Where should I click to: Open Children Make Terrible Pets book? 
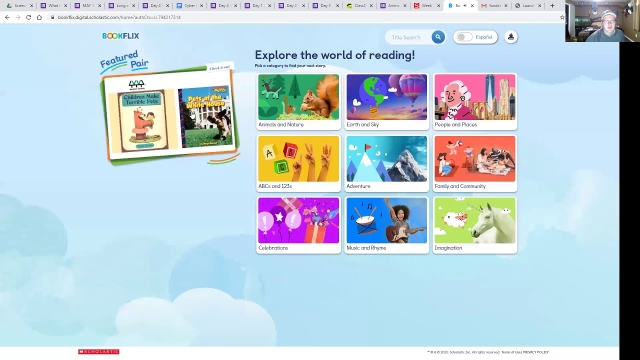click(x=142, y=120)
